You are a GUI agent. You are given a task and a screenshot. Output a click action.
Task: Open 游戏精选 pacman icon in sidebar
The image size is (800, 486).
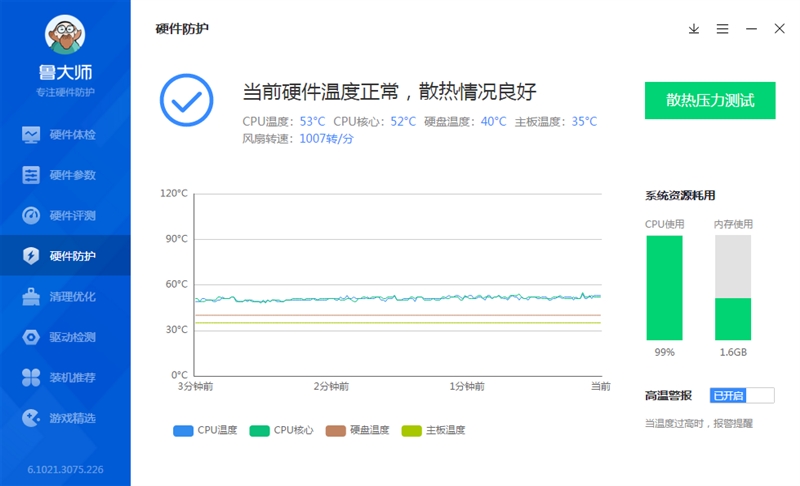click(x=31, y=418)
